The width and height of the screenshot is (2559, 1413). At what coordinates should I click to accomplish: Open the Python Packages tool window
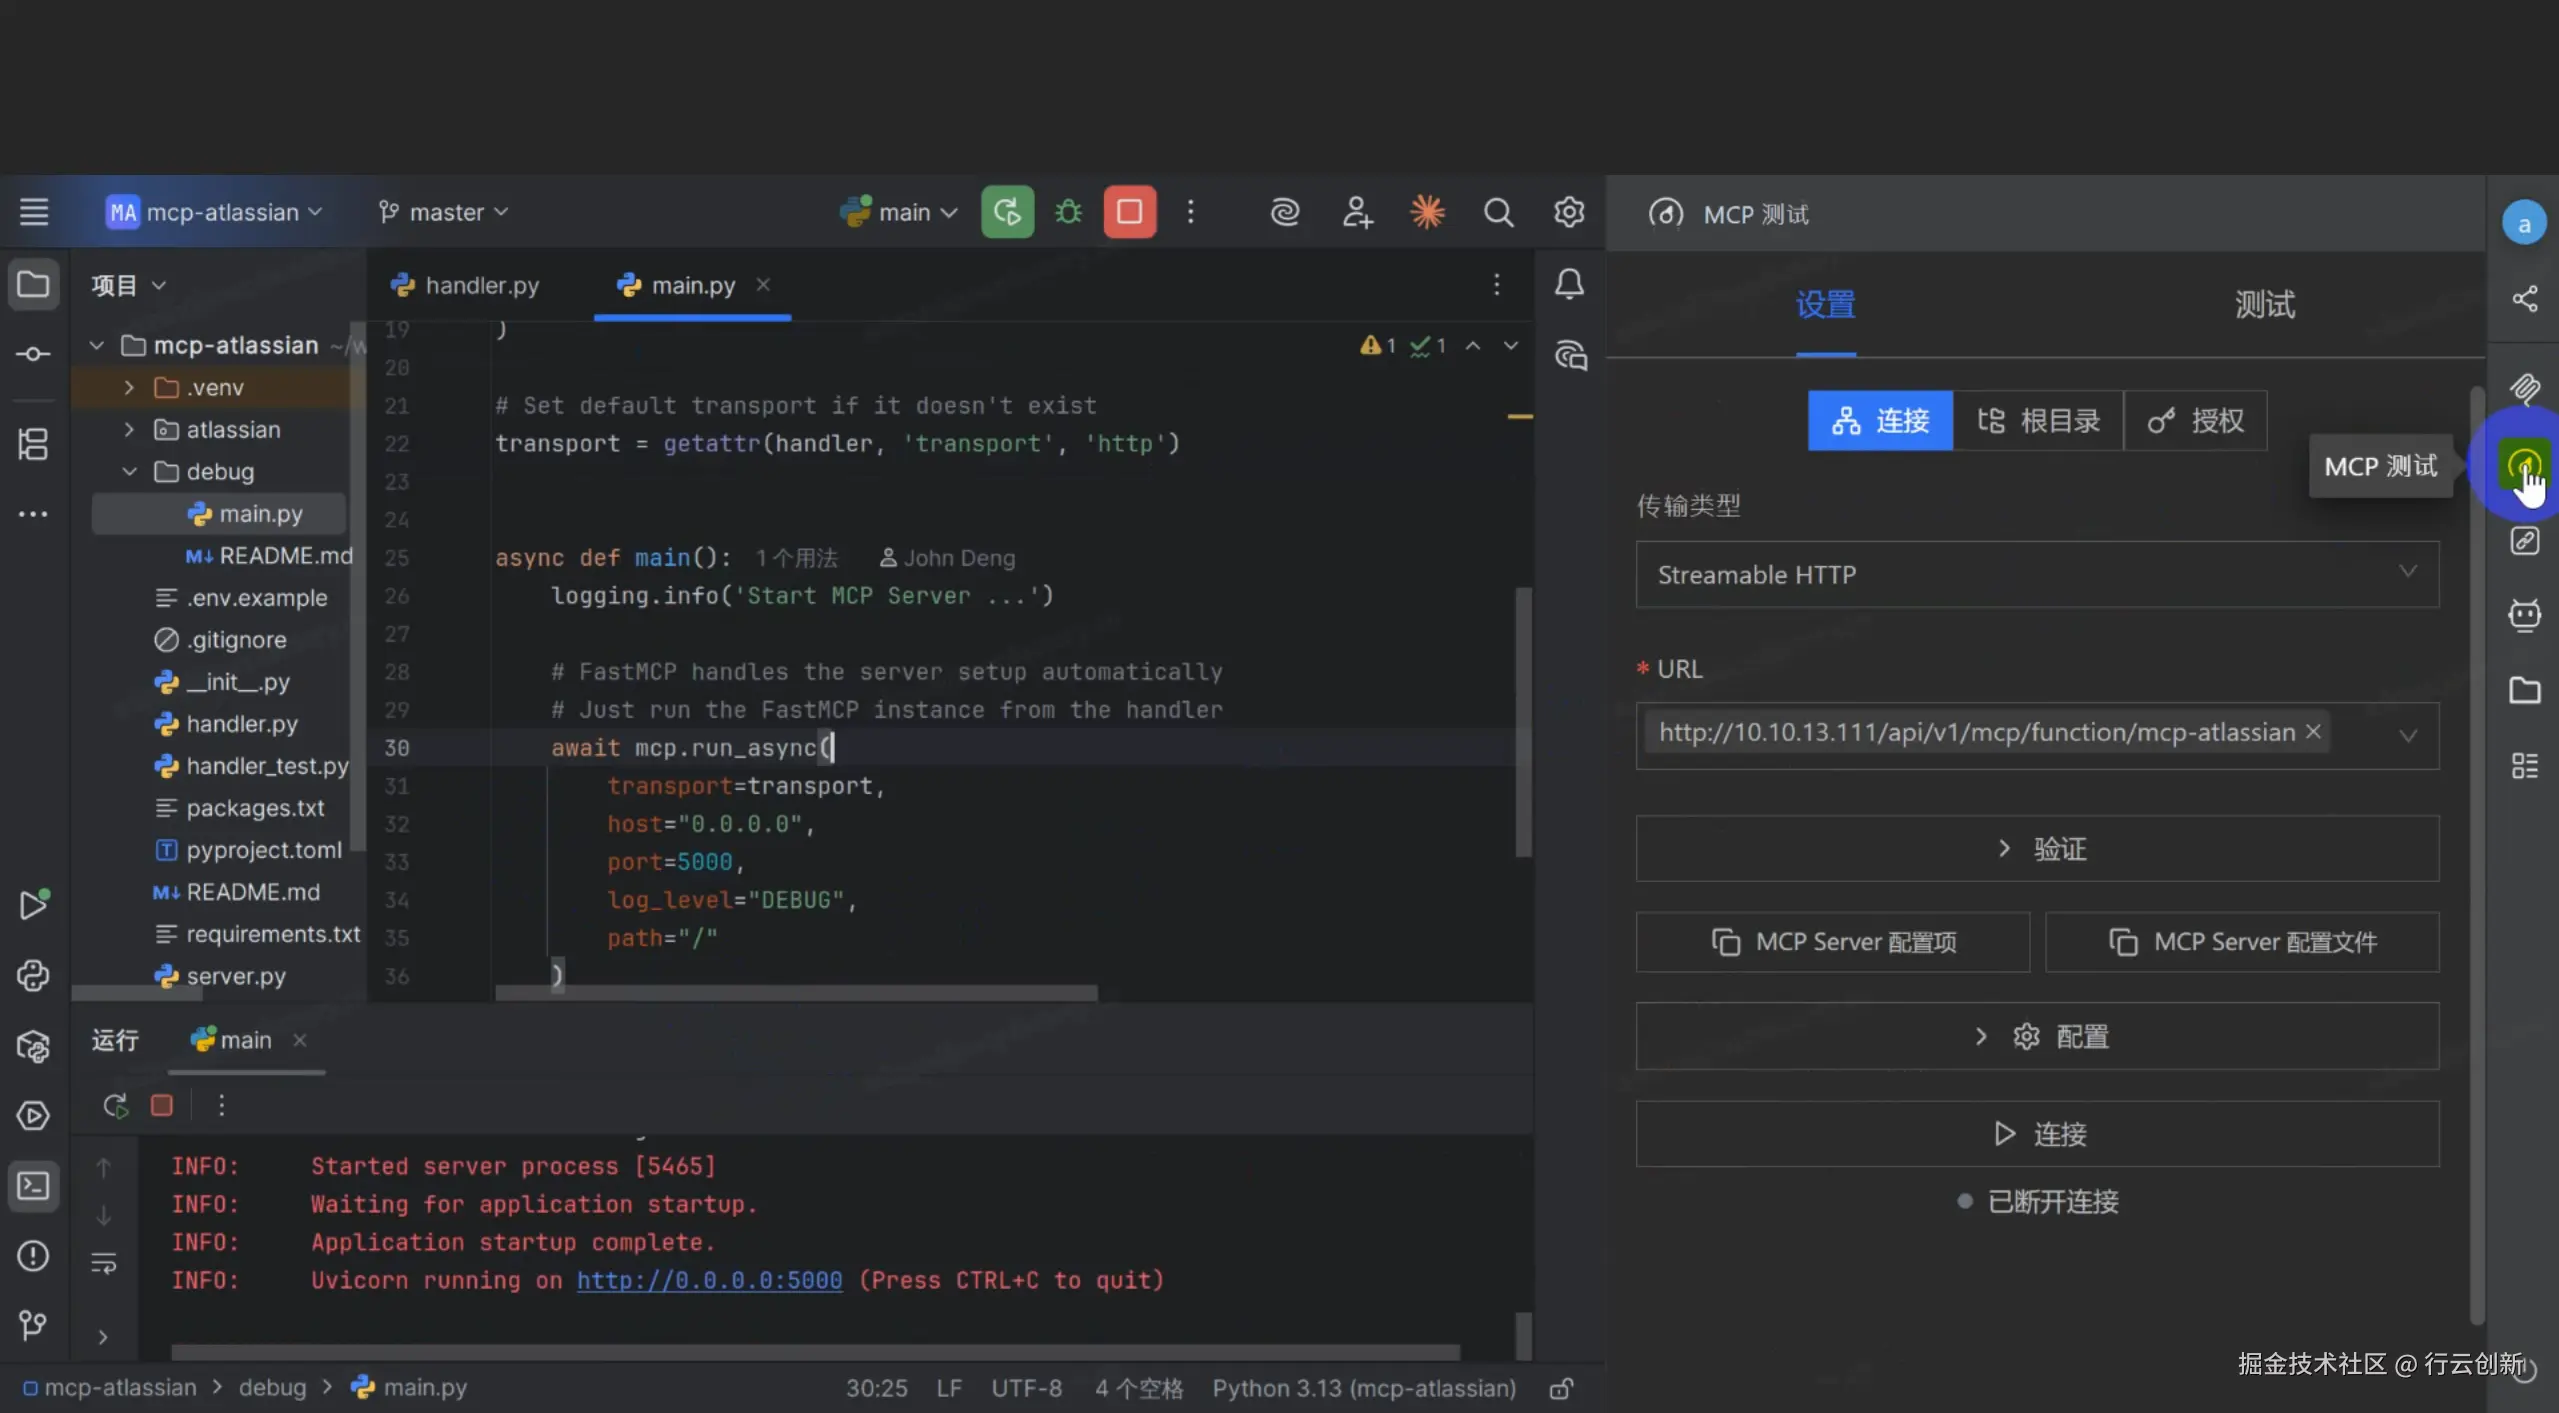[x=33, y=1046]
